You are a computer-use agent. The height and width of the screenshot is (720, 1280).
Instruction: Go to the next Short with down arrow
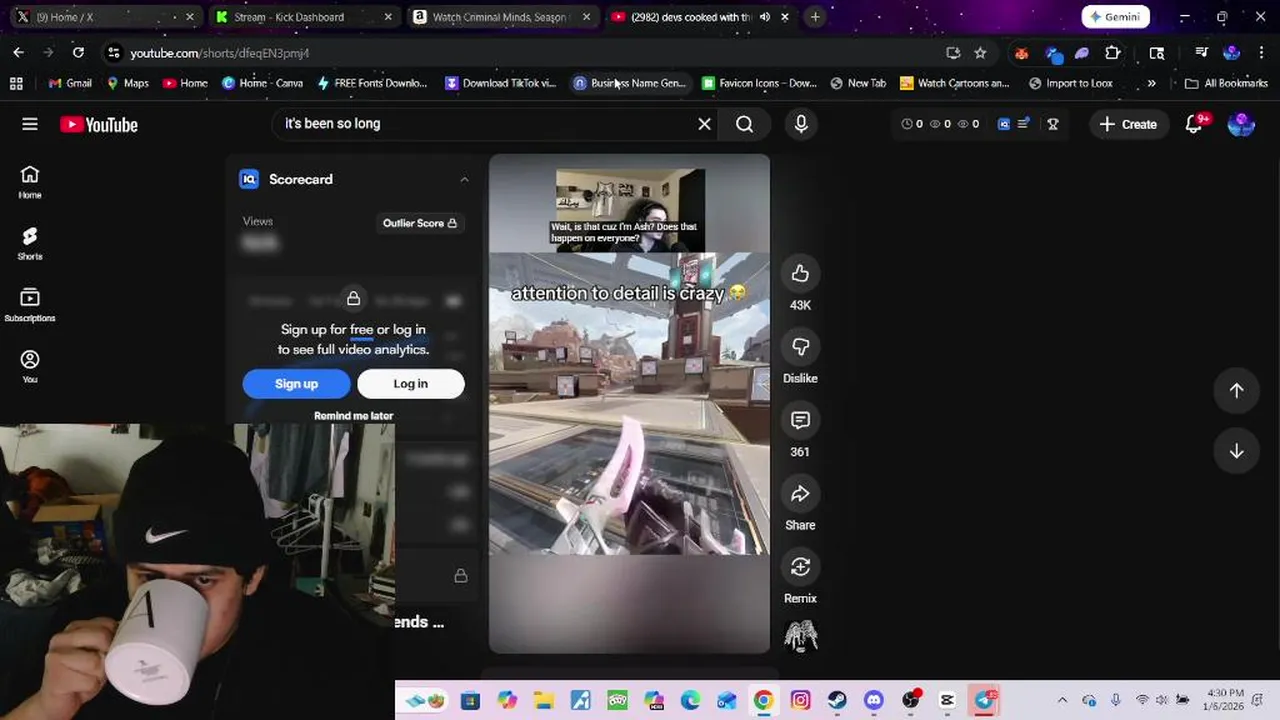pyautogui.click(x=1236, y=451)
